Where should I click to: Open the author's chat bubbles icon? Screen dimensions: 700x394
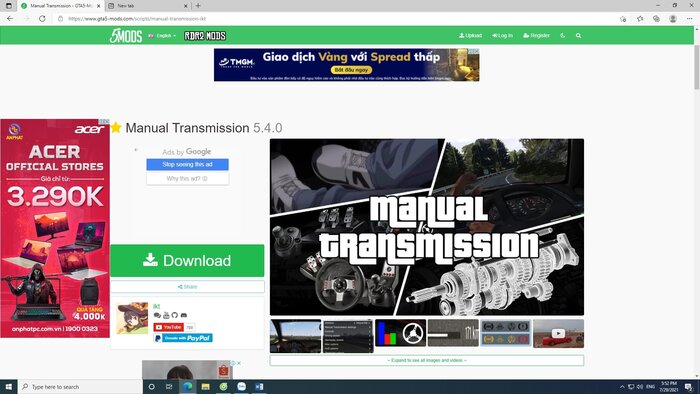[x=157, y=315]
